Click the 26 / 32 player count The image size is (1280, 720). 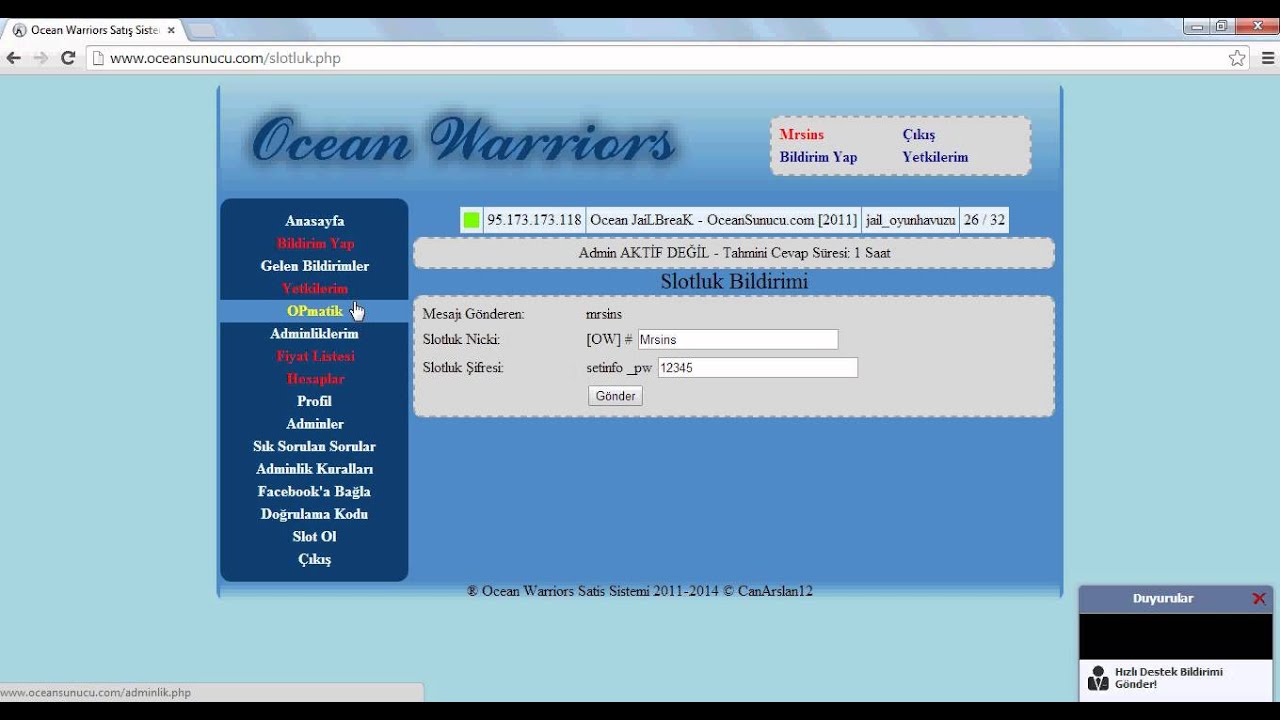(984, 220)
